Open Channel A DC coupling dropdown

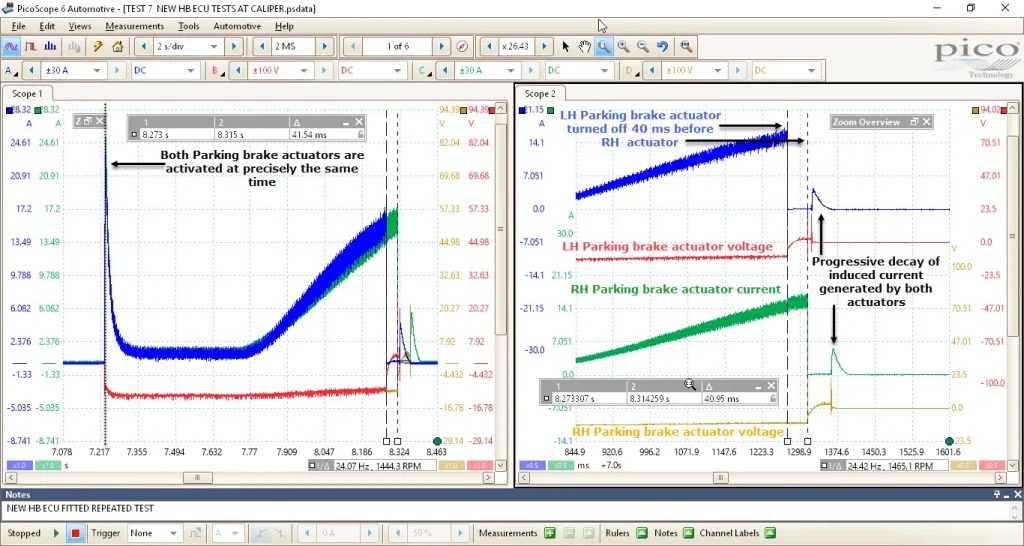(x=190, y=70)
